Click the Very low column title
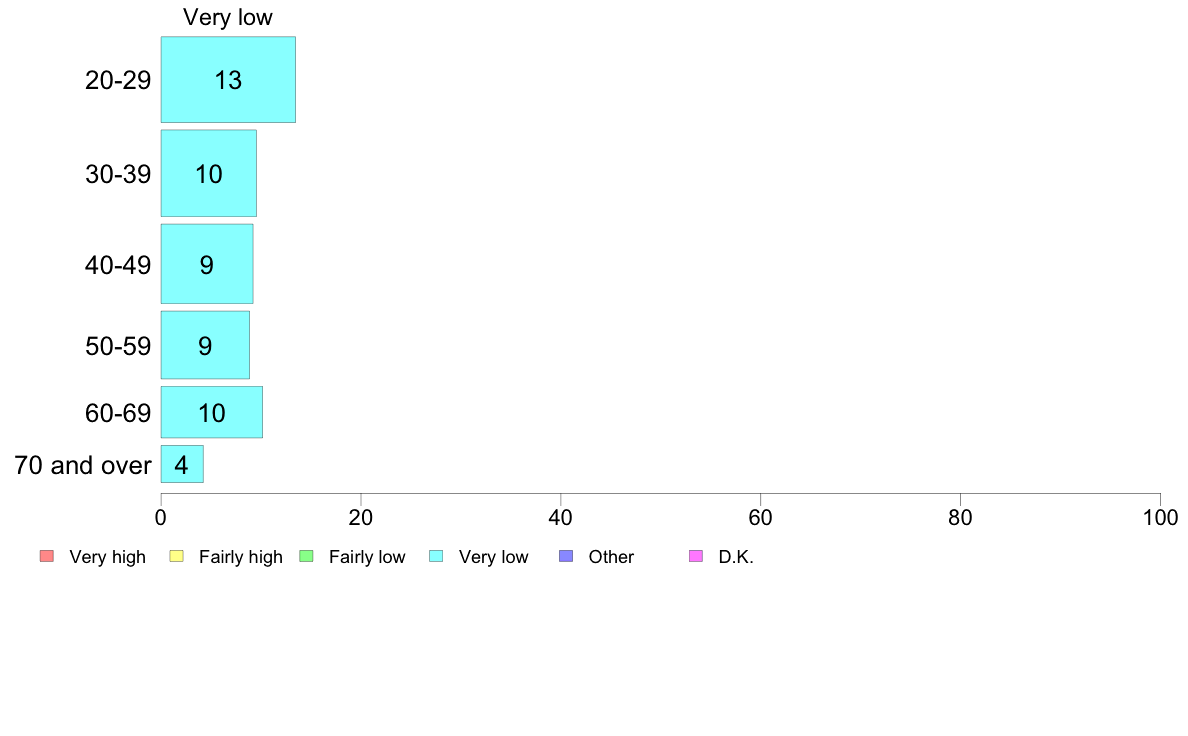 tap(227, 17)
